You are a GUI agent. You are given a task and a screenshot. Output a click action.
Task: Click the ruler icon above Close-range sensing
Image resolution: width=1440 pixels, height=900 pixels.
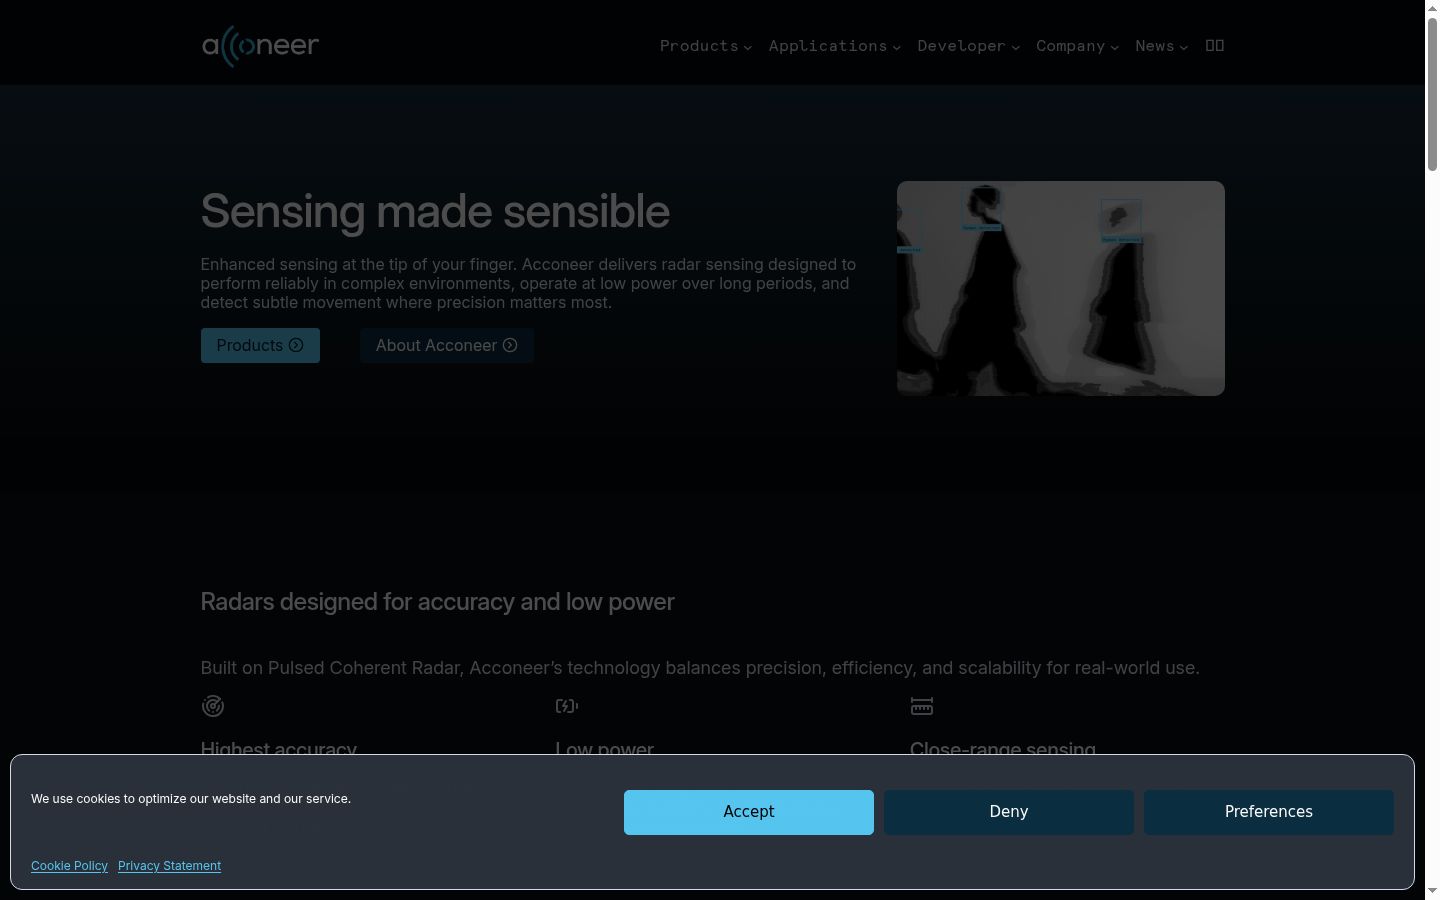pos(922,706)
